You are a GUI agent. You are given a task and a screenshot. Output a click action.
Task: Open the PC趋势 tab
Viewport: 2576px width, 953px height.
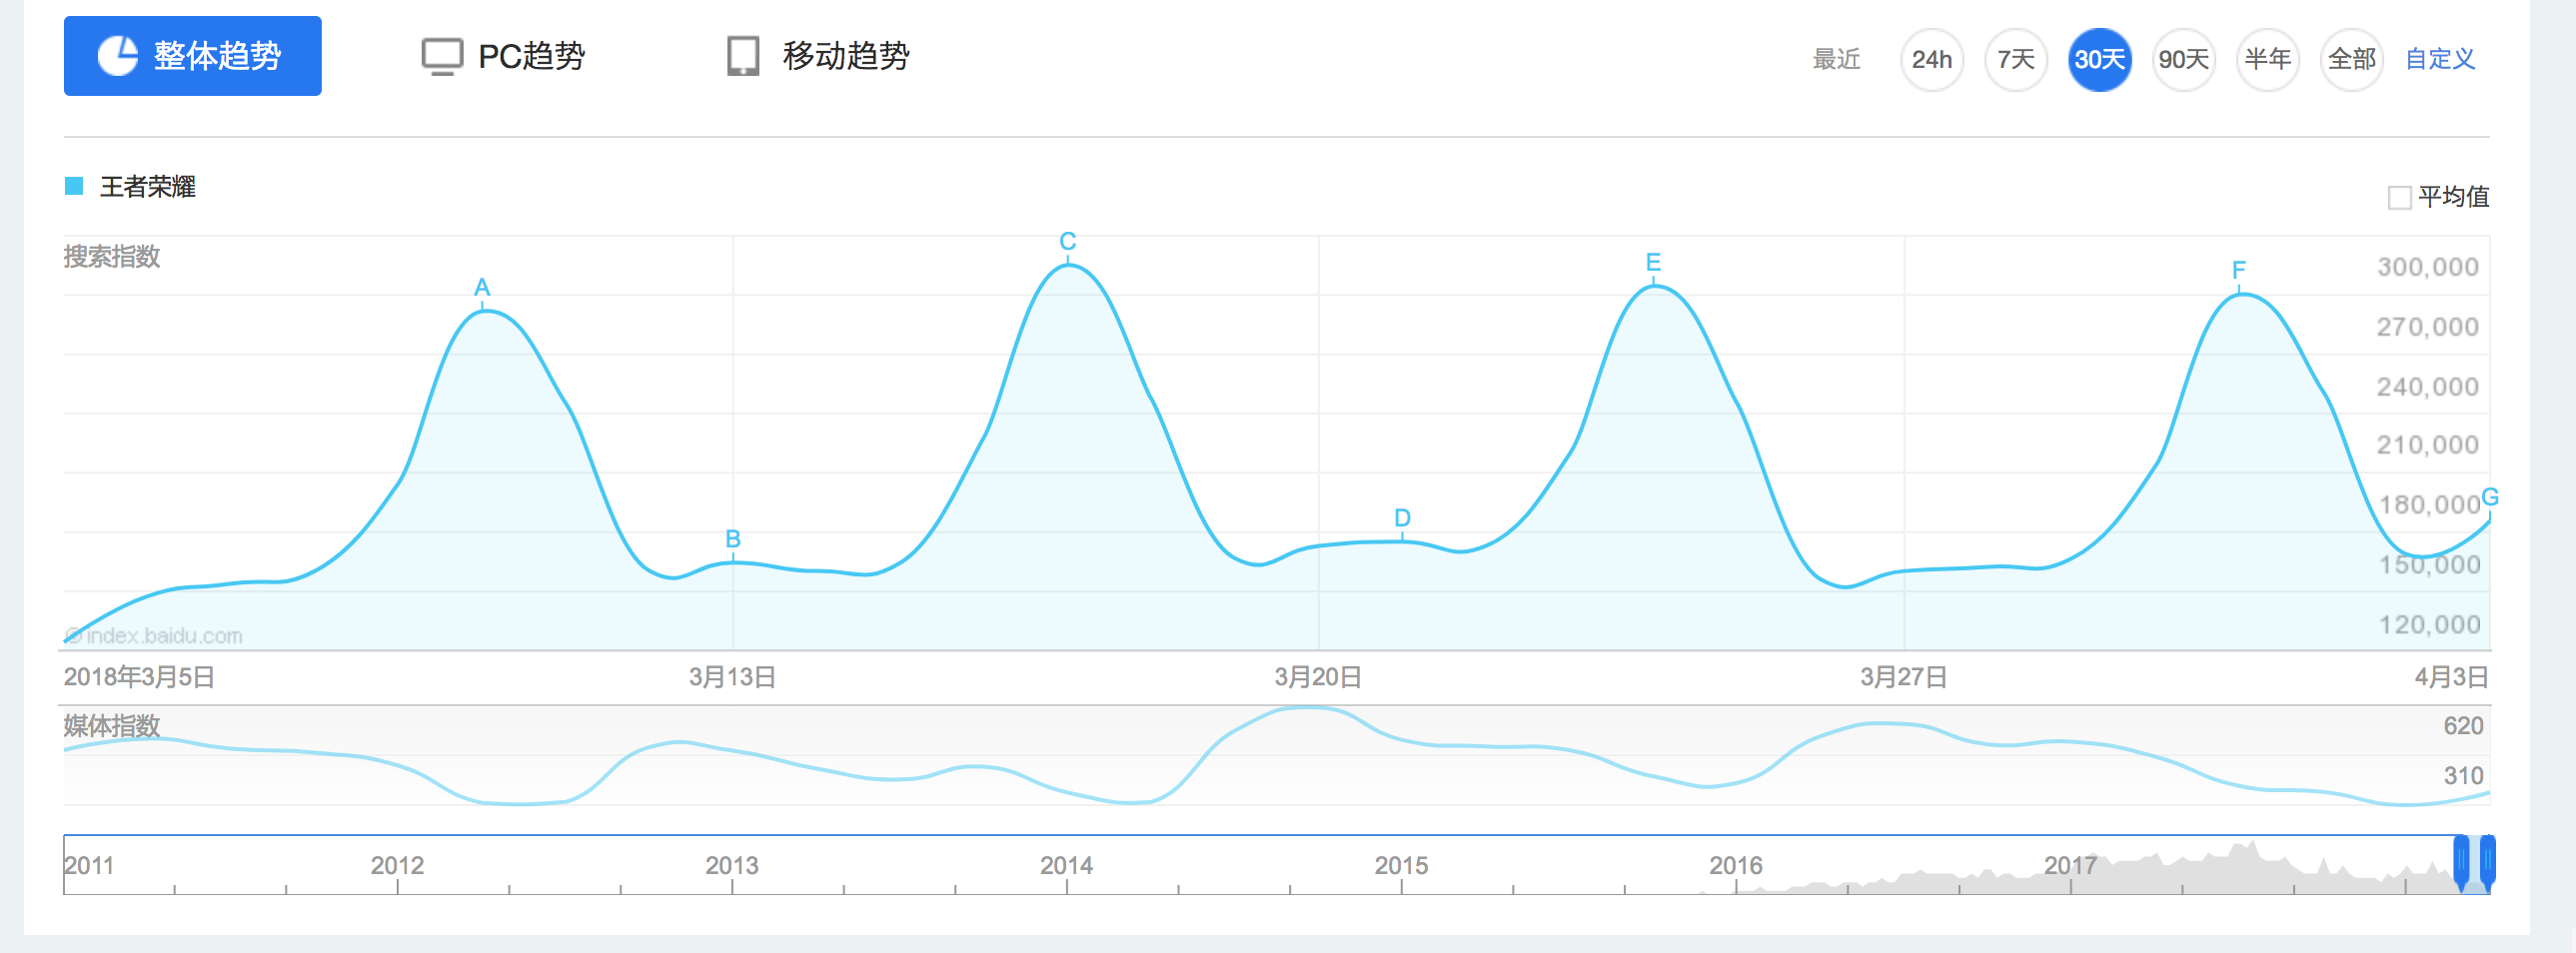pyautogui.click(x=532, y=56)
